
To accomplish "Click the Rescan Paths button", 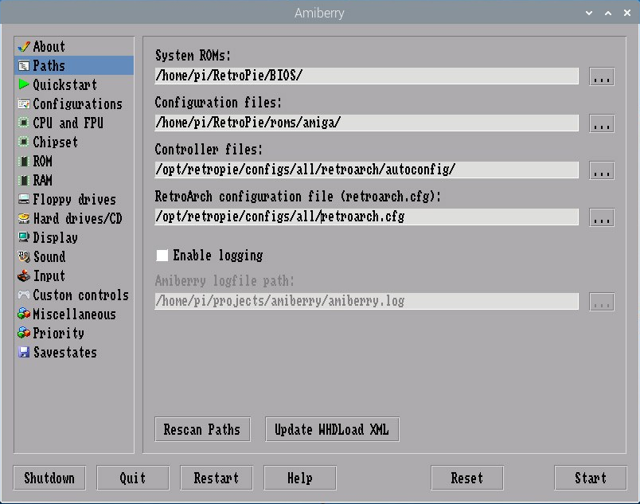I will 202,429.
